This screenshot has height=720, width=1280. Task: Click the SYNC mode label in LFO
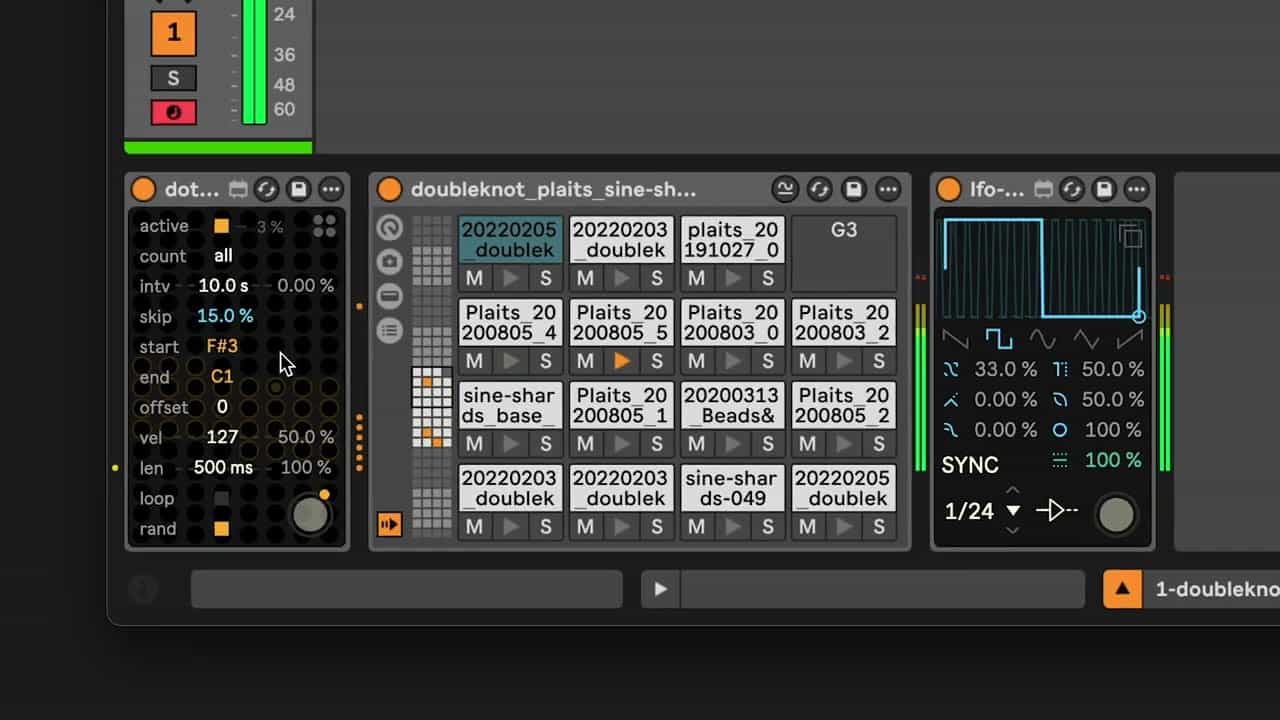click(x=970, y=465)
